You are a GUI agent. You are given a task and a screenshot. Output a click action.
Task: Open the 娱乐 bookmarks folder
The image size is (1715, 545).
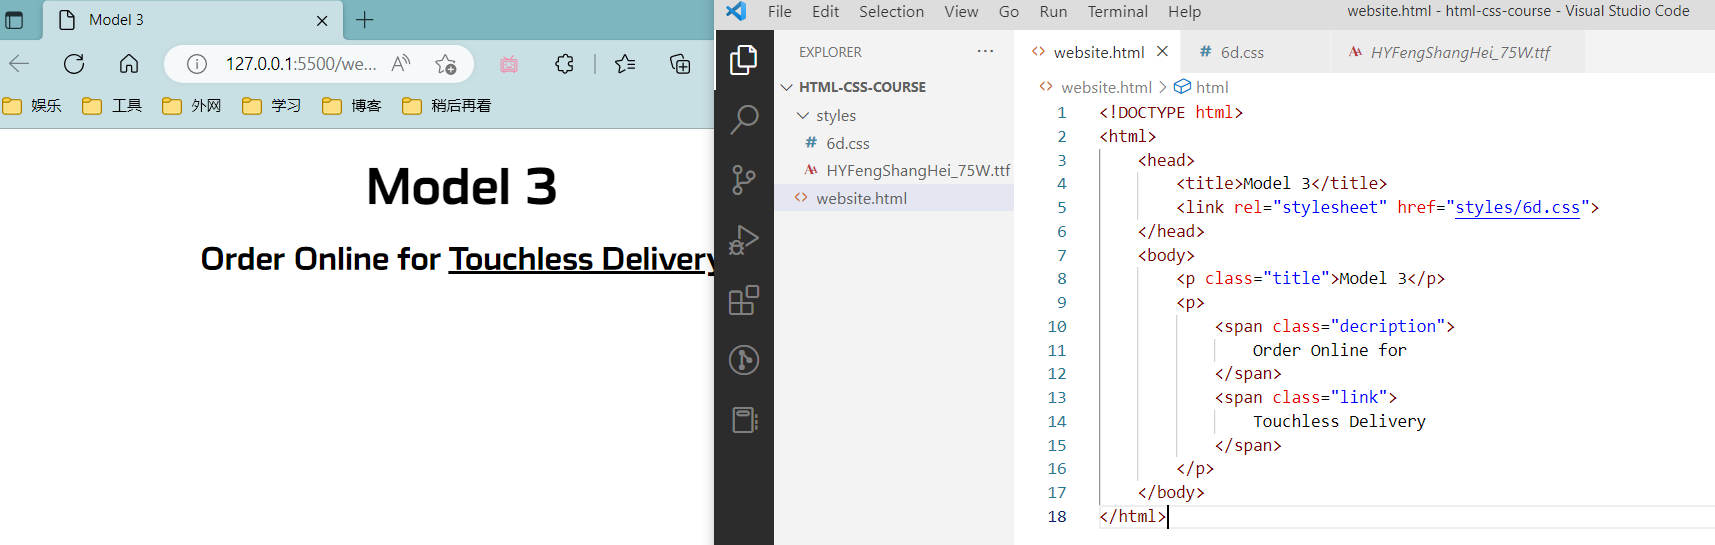point(33,105)
